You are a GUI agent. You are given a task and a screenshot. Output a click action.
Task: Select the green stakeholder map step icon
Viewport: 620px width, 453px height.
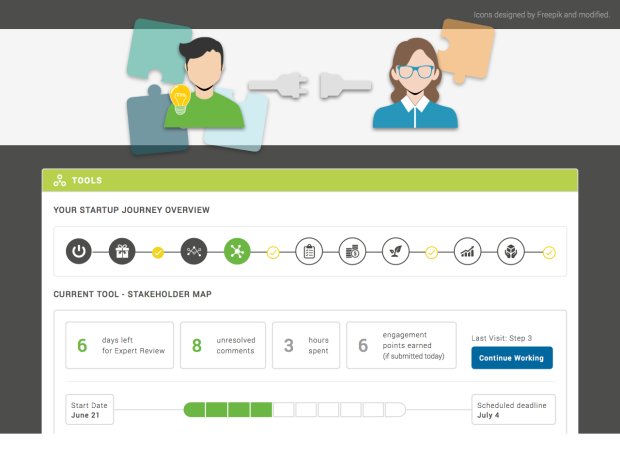click(237, 251)
